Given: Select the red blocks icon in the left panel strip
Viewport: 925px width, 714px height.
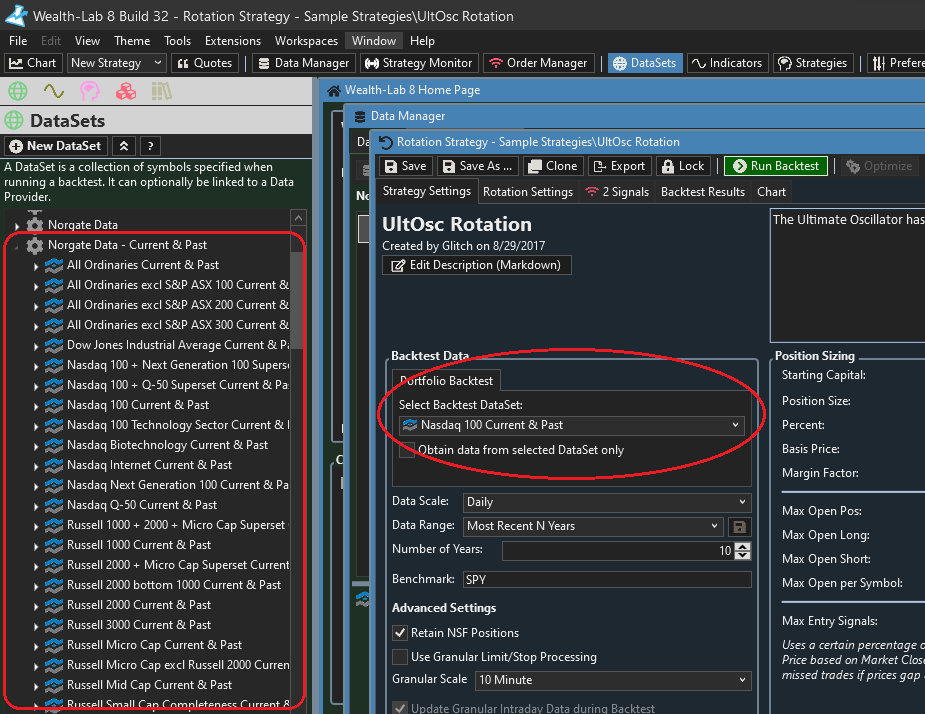Looking at the screenshot, I should (x=126, y=91).
